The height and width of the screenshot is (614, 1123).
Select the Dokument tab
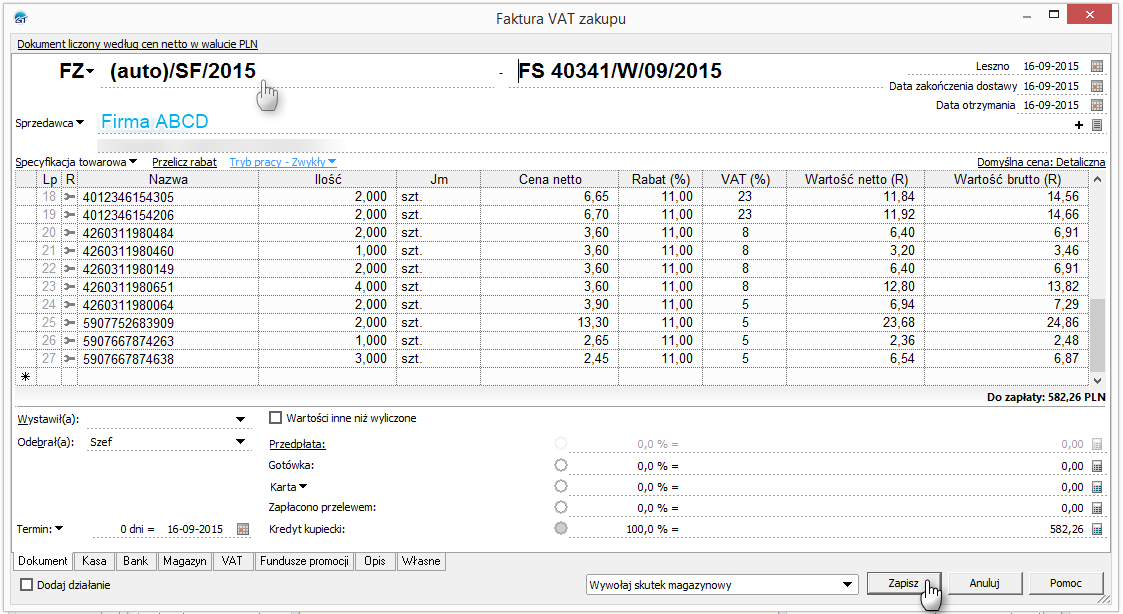(x=43, y=561)
